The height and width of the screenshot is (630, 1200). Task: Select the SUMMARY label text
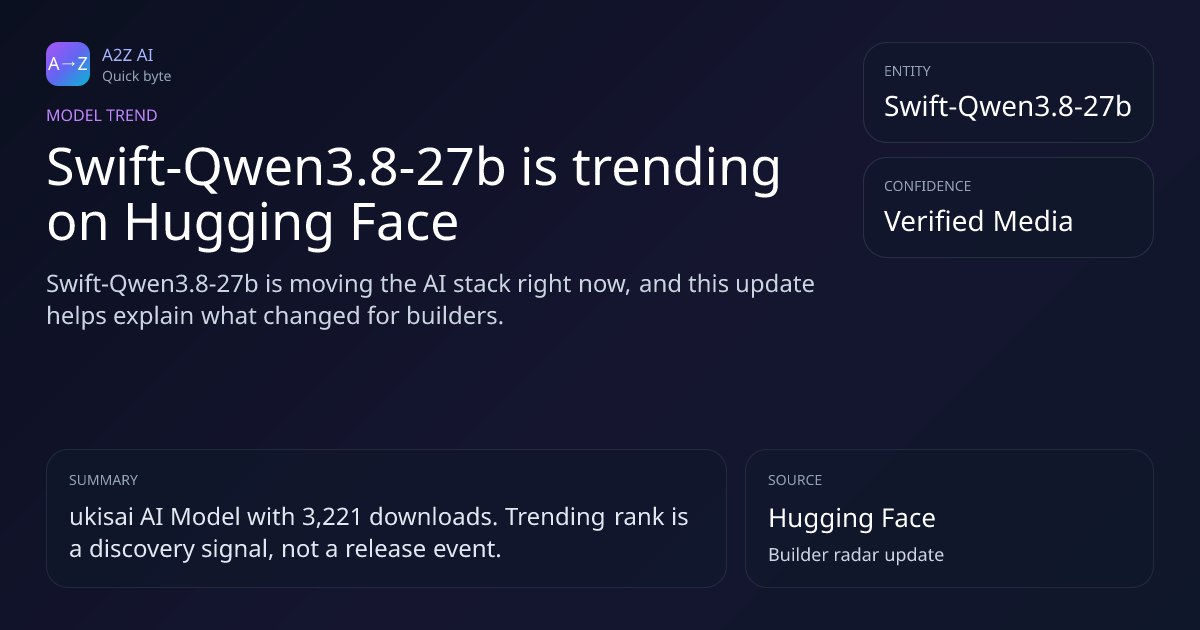103,480
